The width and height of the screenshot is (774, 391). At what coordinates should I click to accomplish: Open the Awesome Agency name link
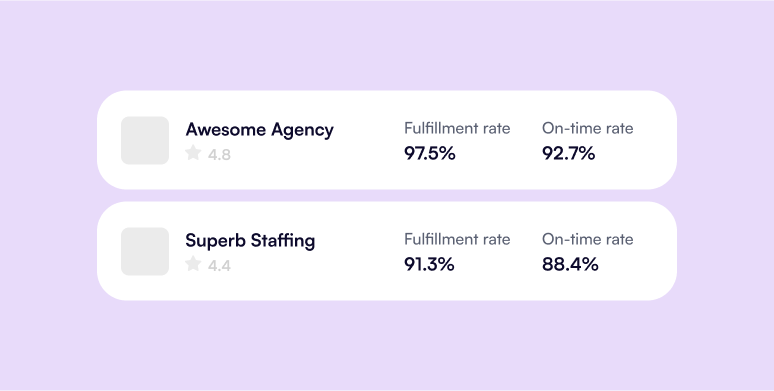260,130
